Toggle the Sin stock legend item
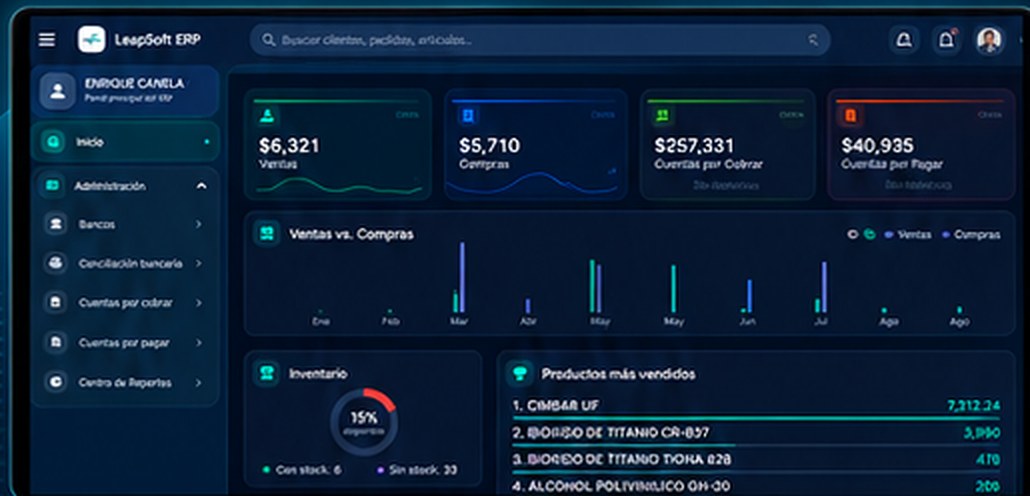The image size is (1030, 496). (417, 470)
